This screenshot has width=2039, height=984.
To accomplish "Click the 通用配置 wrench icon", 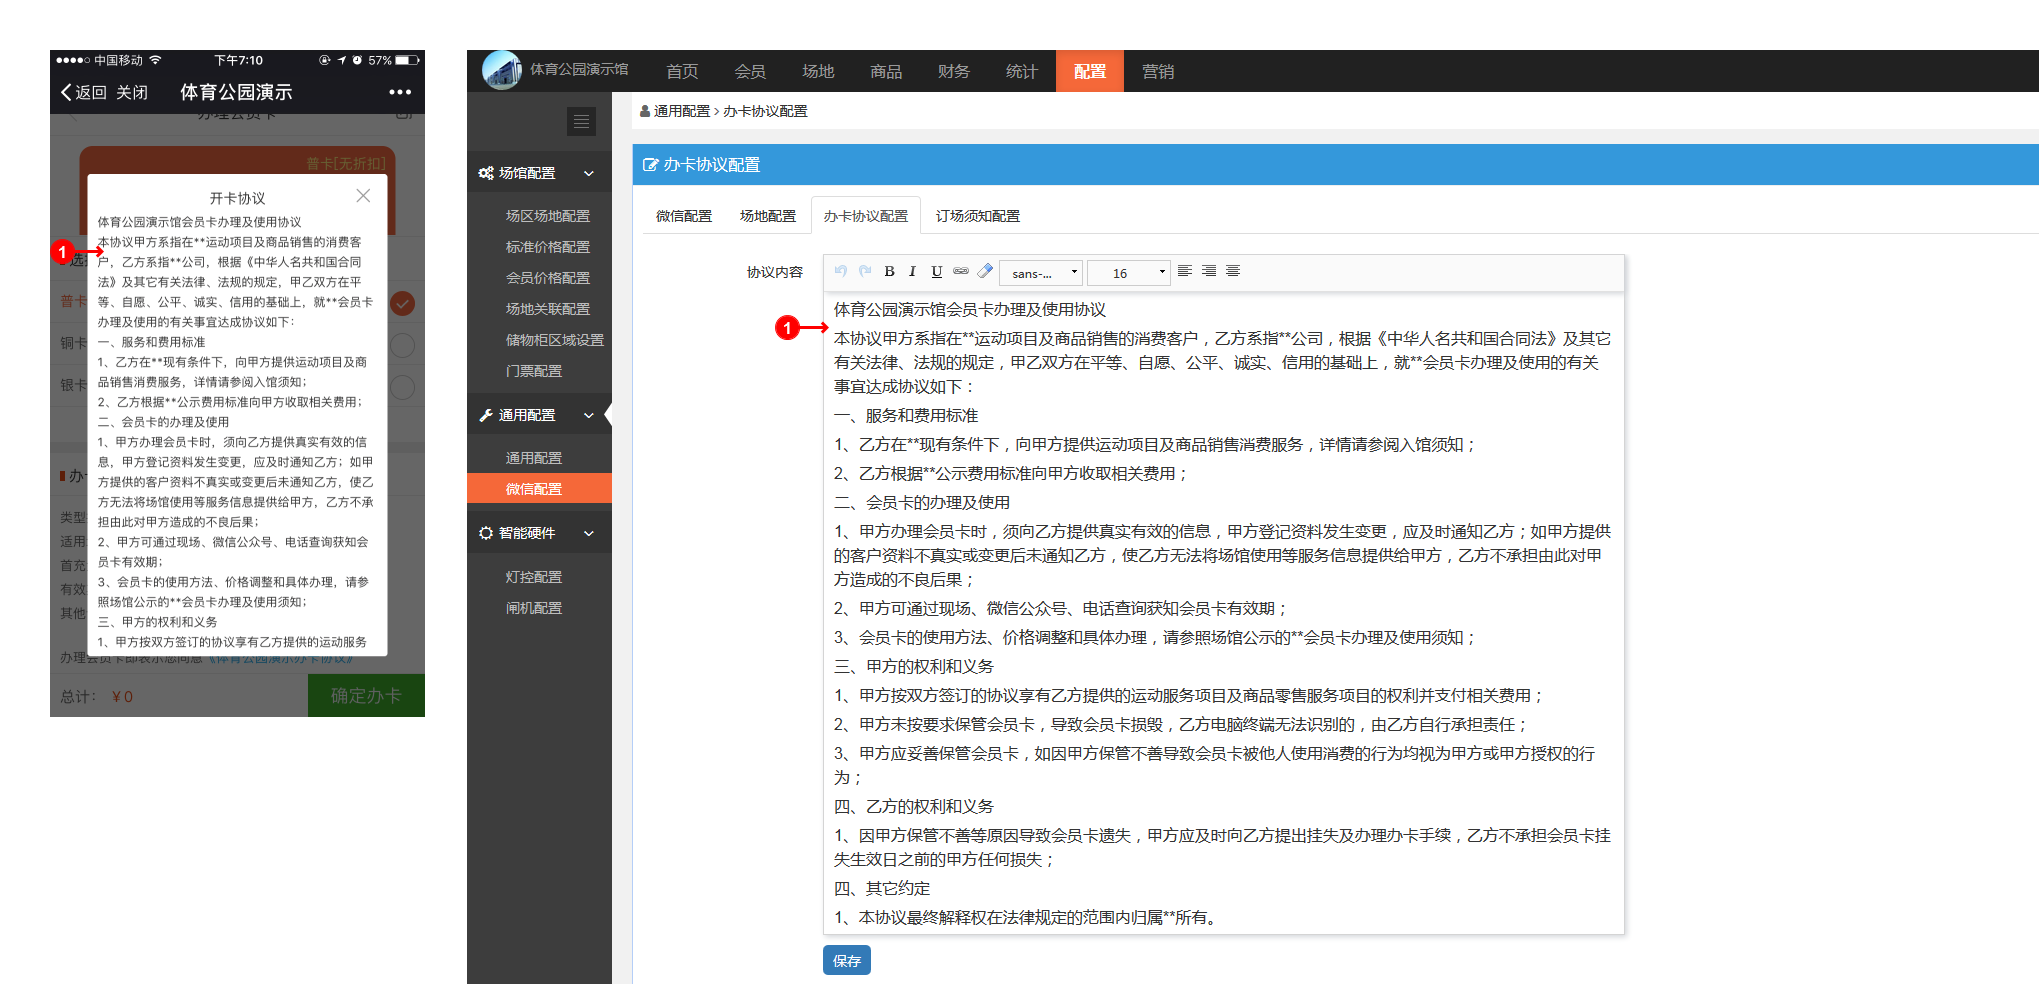I will (x=486, y=415).
